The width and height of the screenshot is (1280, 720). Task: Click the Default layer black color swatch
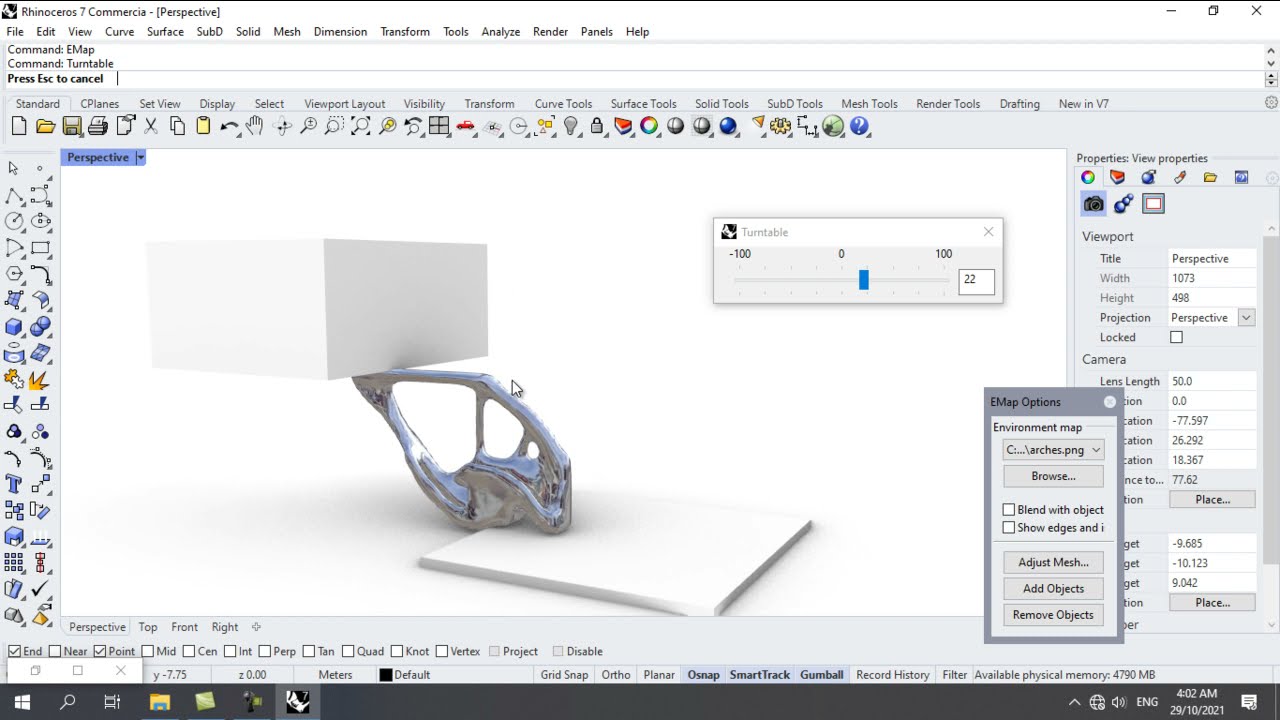coord(385,675)
